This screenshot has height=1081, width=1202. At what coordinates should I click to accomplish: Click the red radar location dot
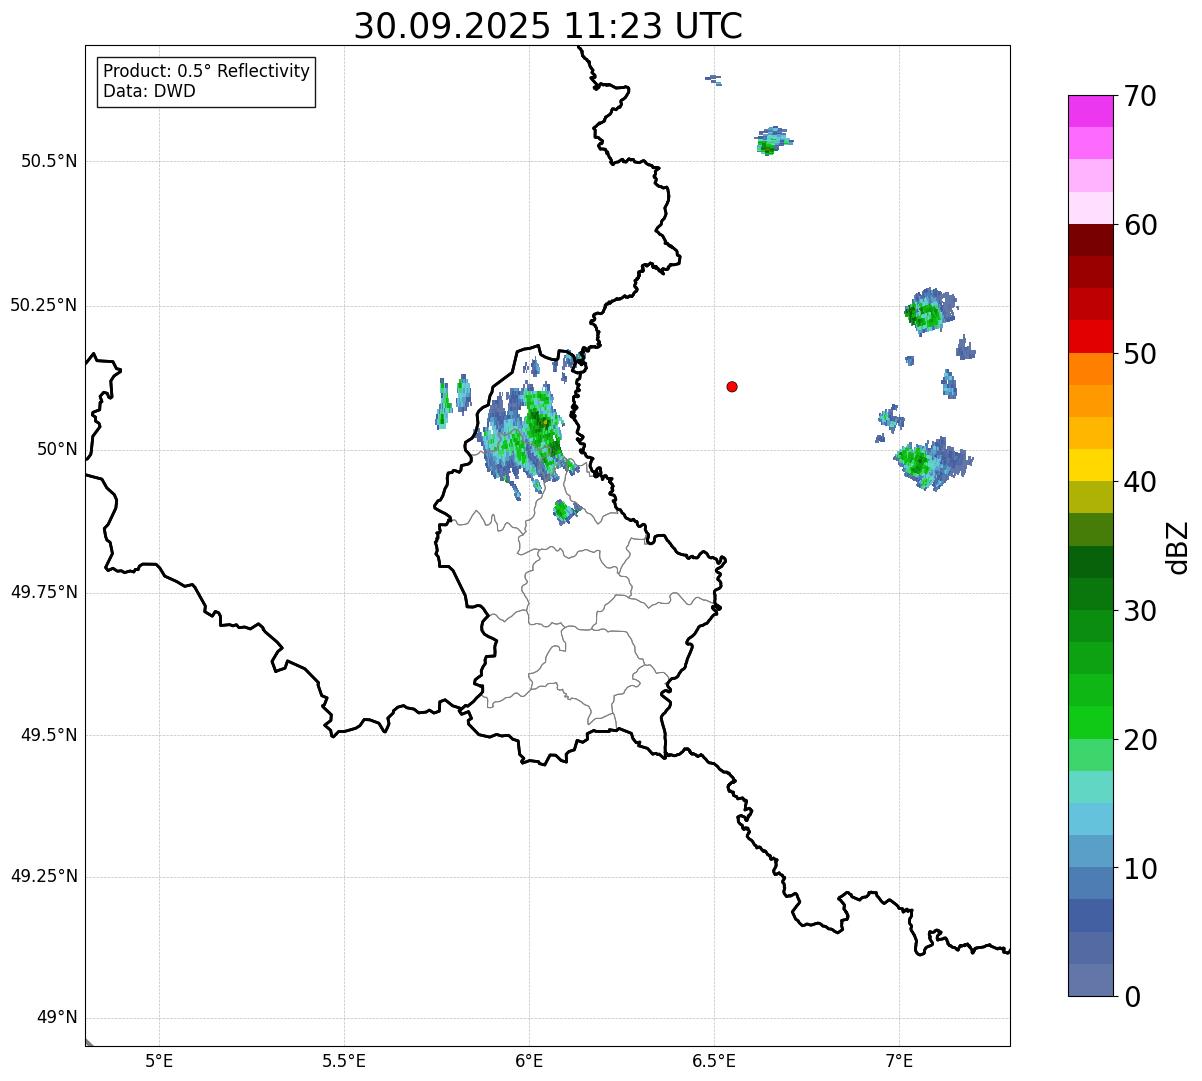tap(732, 386)
